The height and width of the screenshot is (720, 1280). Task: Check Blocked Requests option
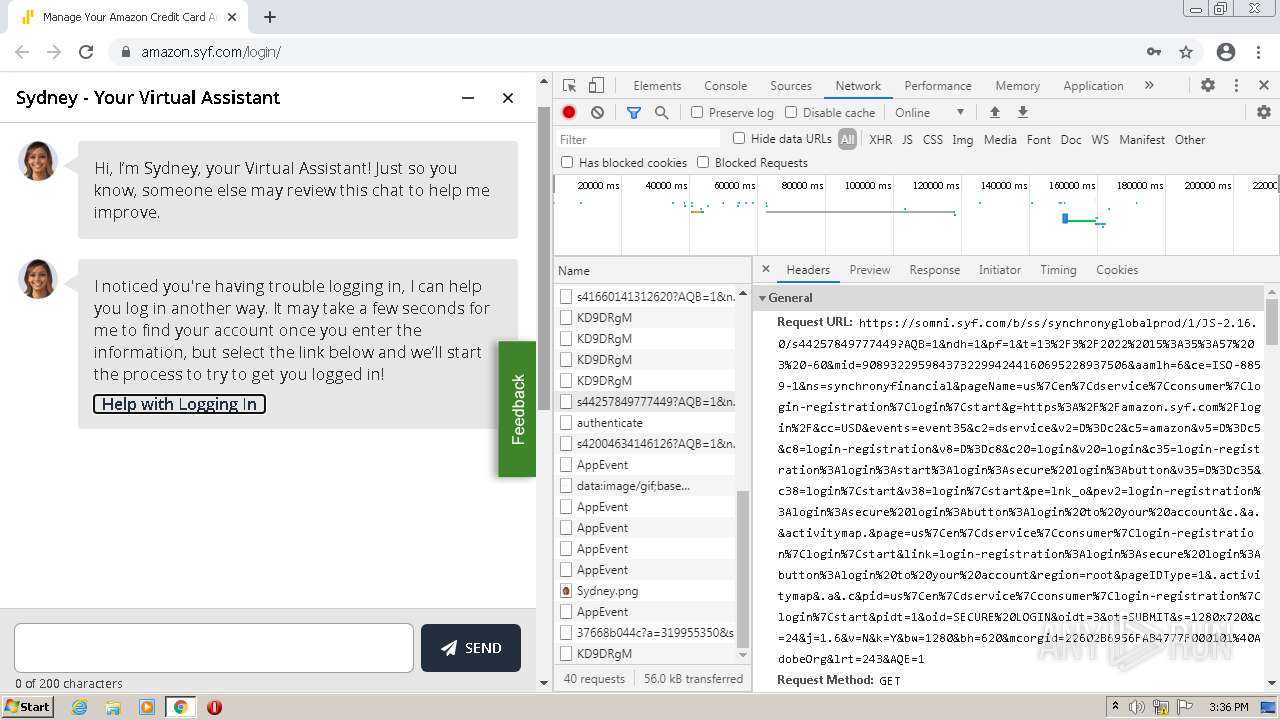coord(703,162)
